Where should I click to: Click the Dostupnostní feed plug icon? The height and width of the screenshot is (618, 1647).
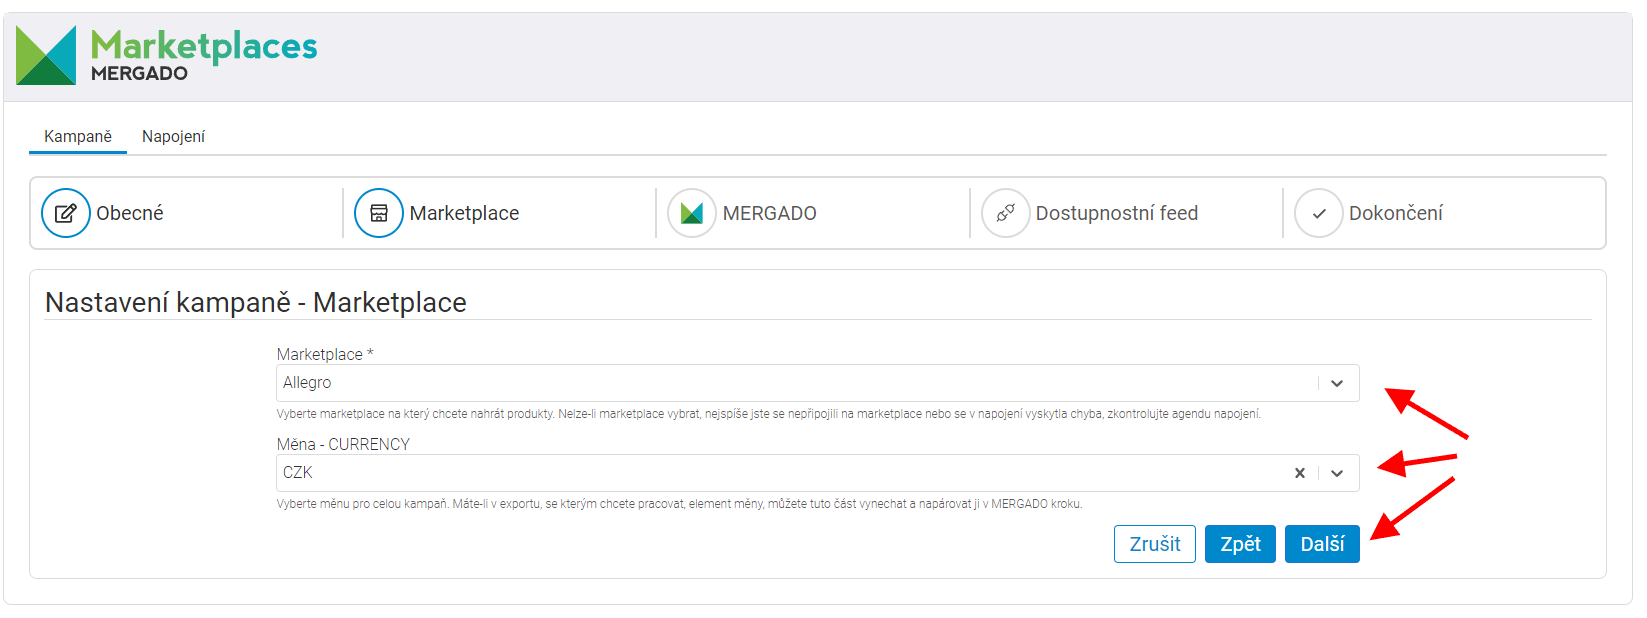(1006, 213)
